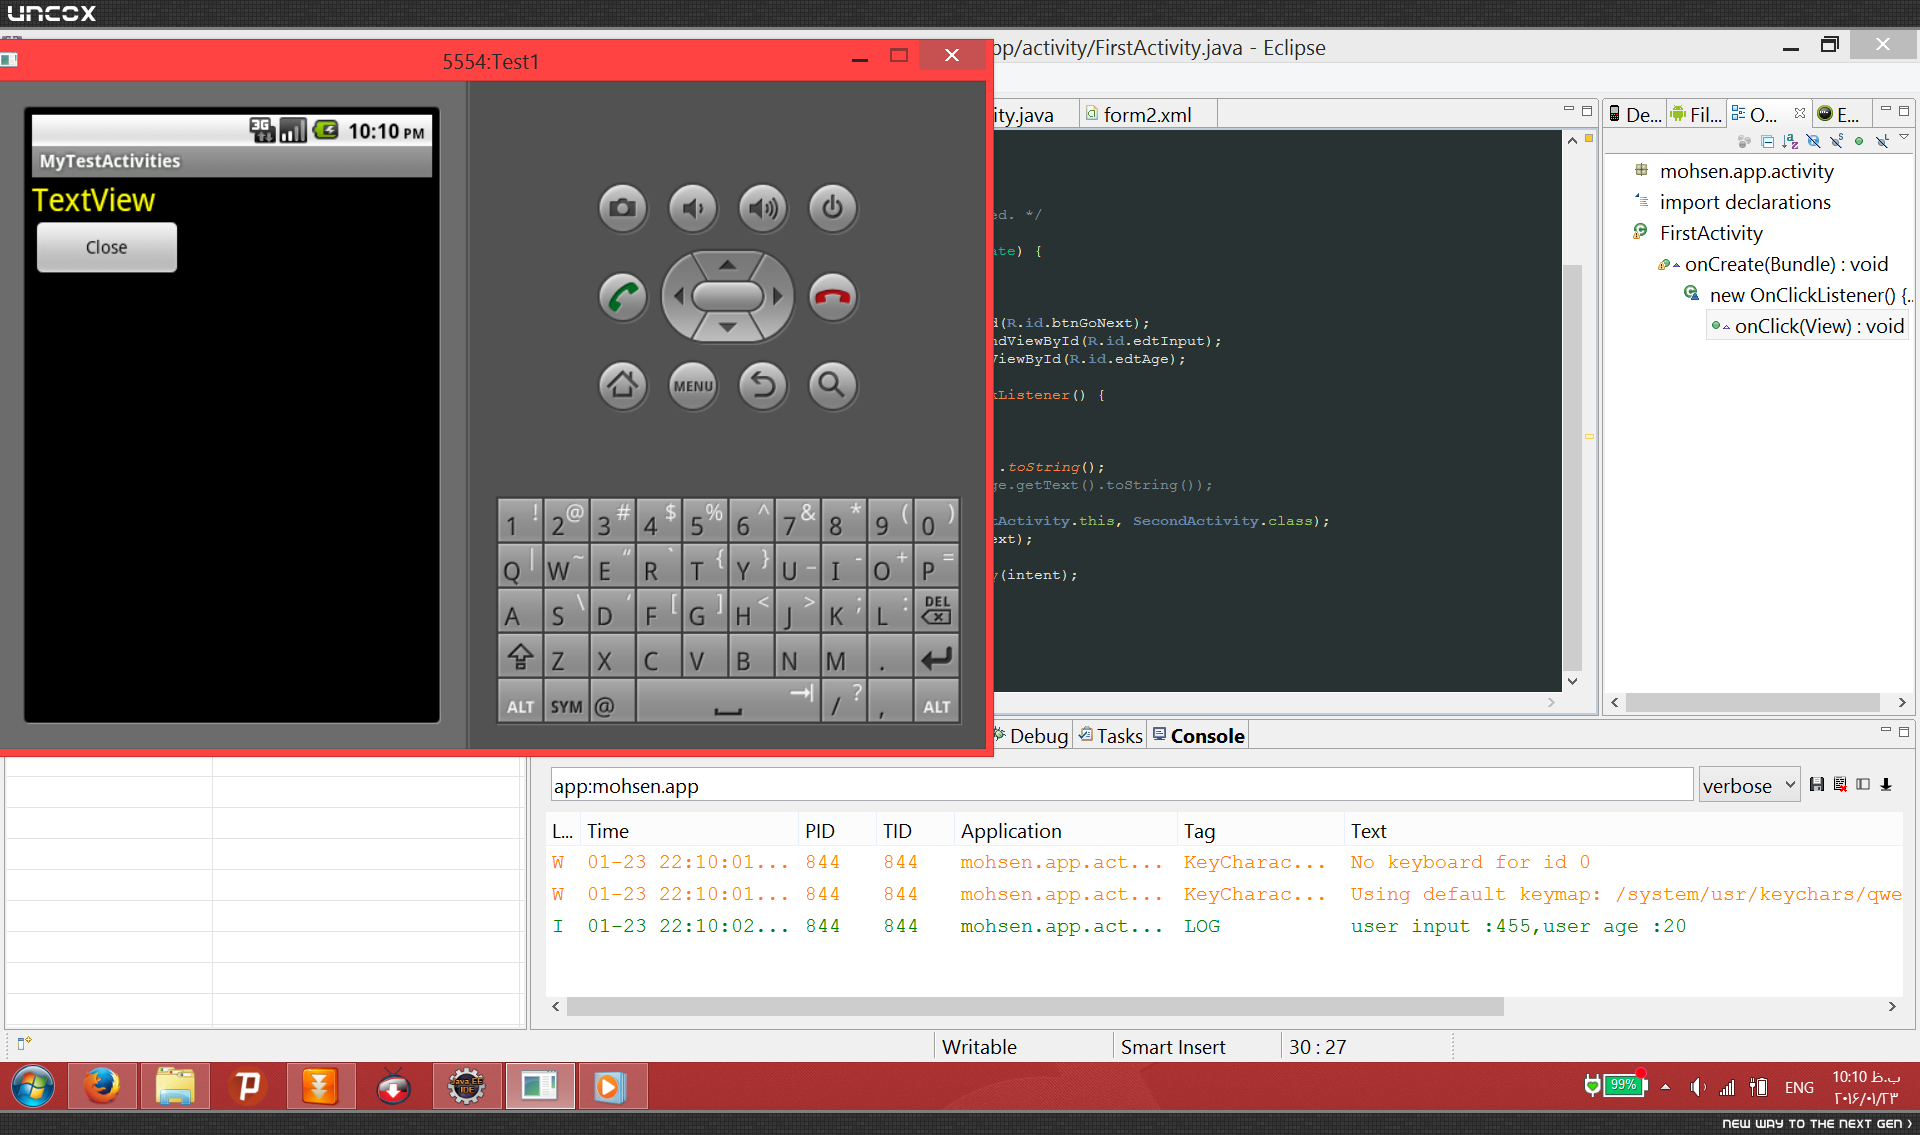Click the LogCat horizontal scrollbar thumb
The width and height of the screenshot is (1920, 1135).
pos(1035,1006)
